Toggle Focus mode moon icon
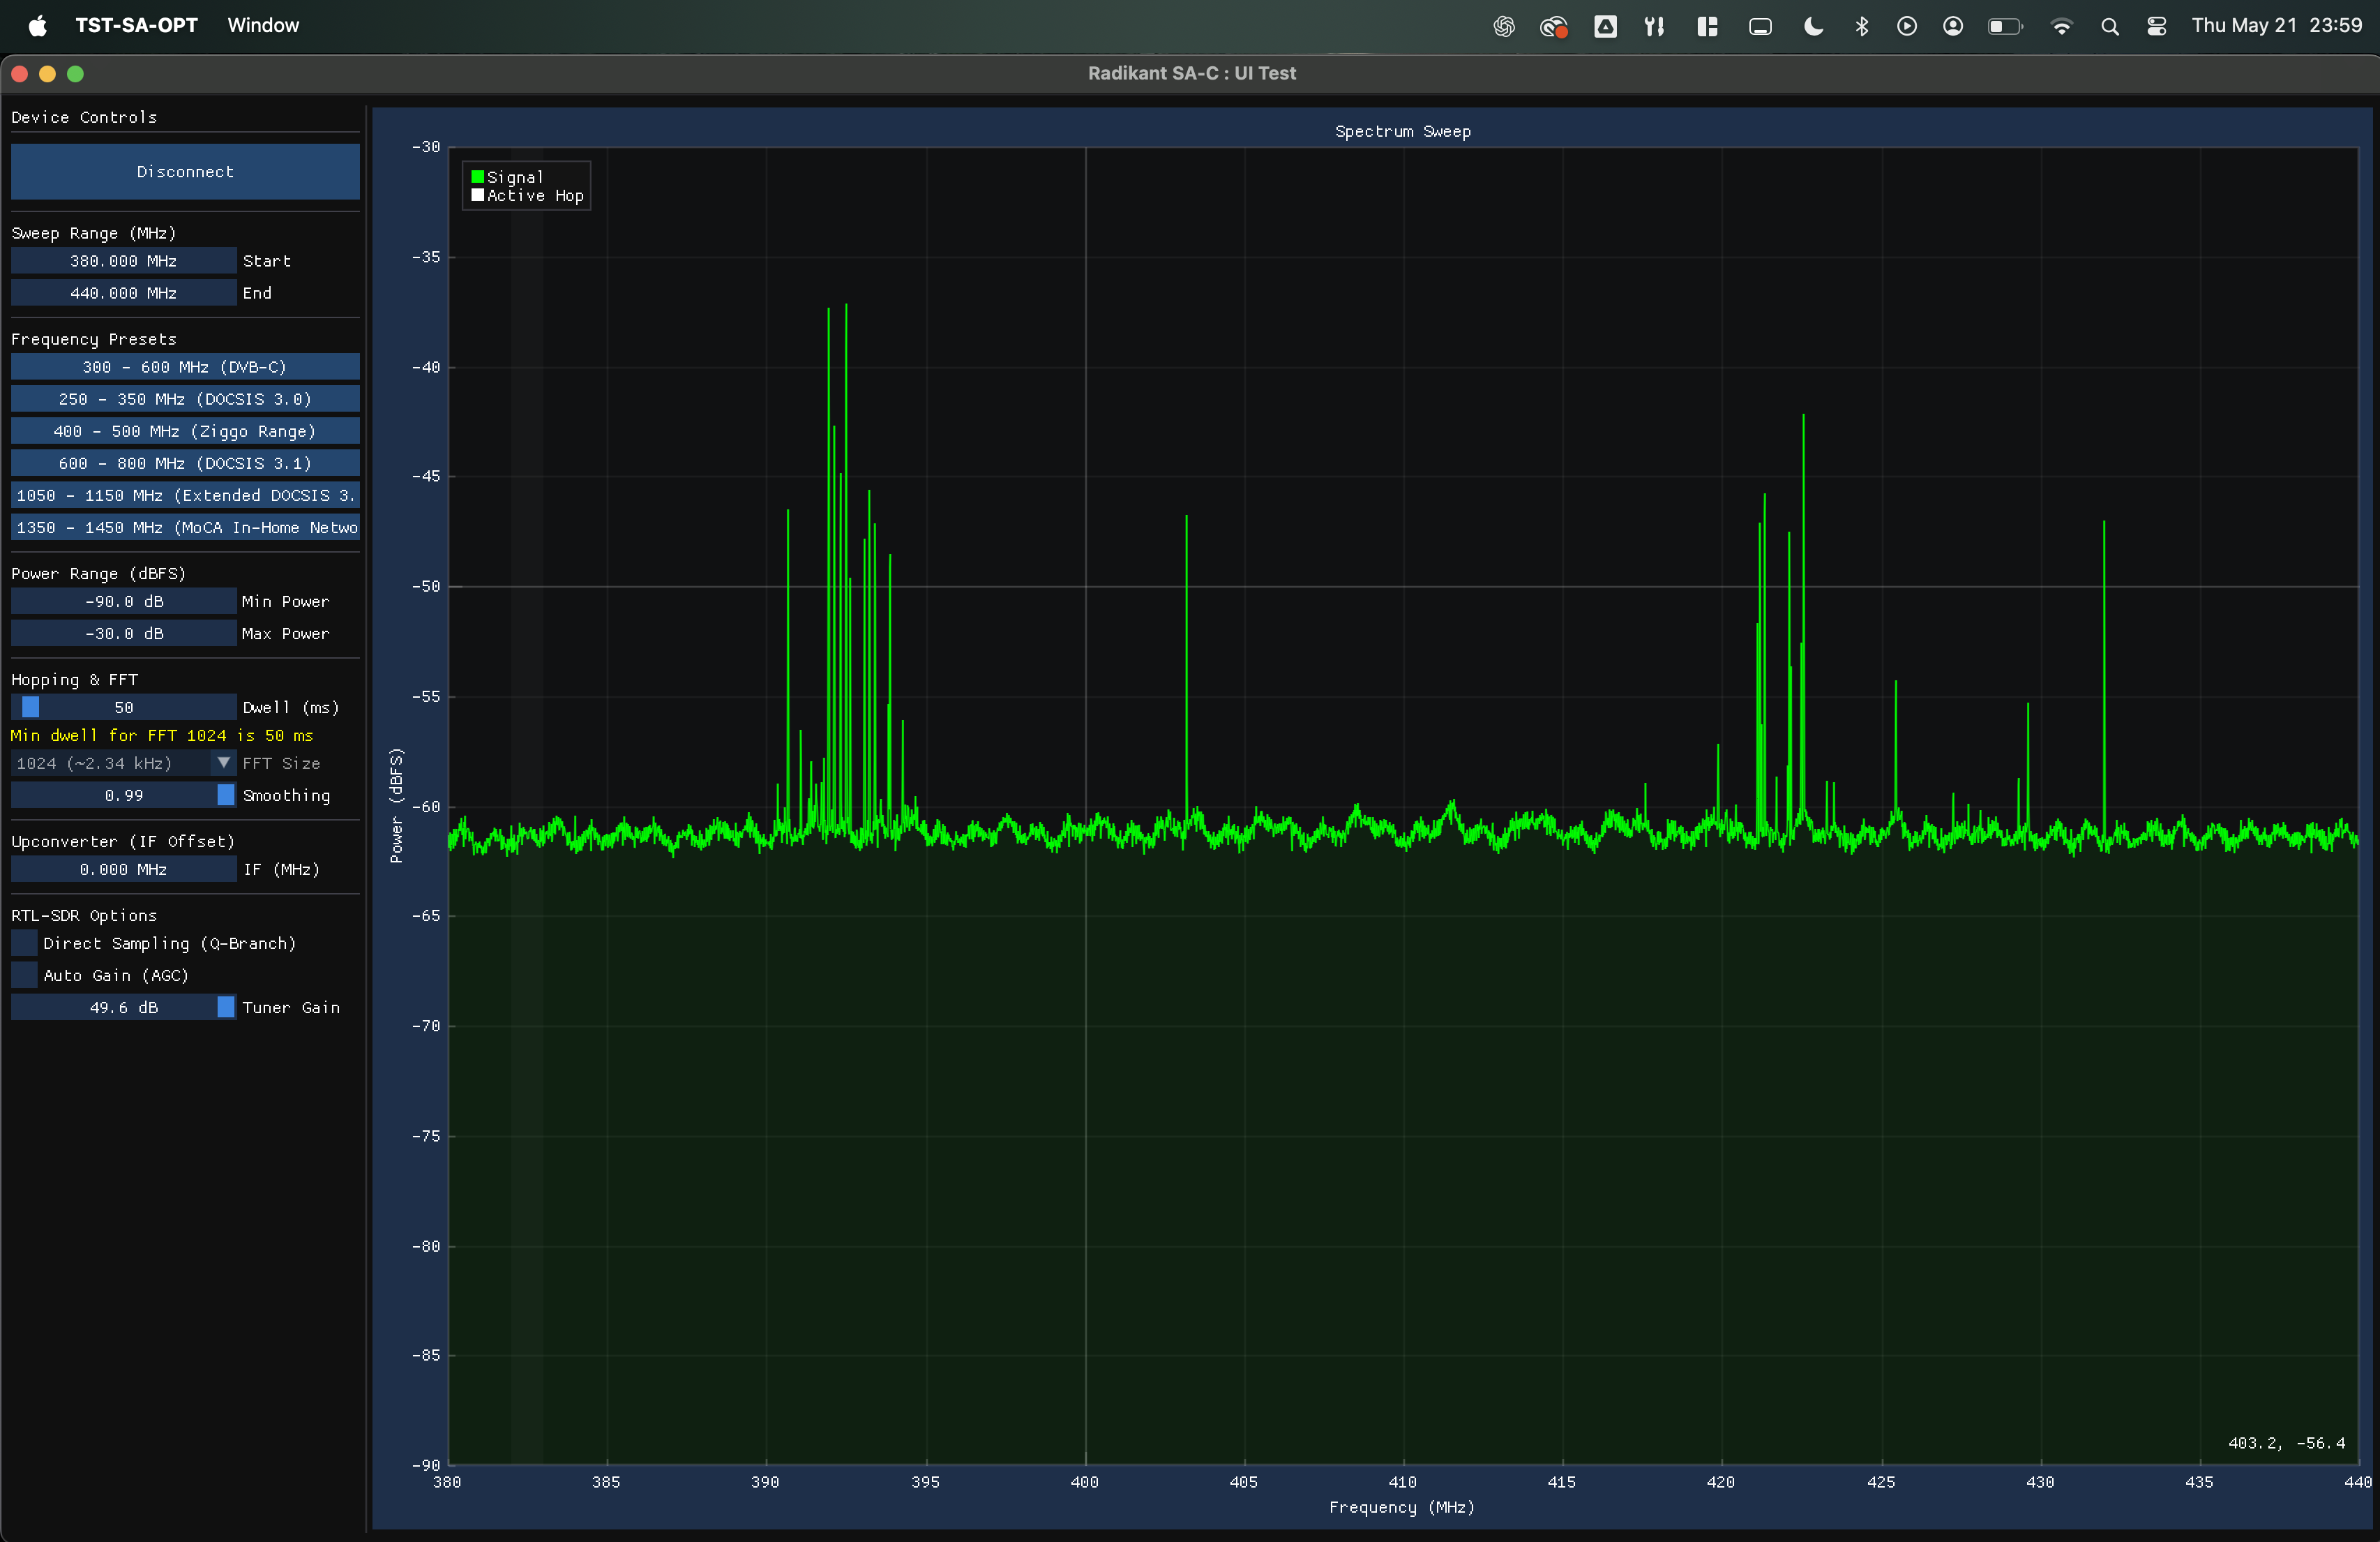Viewport: 2380px width, 1542px height. click(1813, 26)
